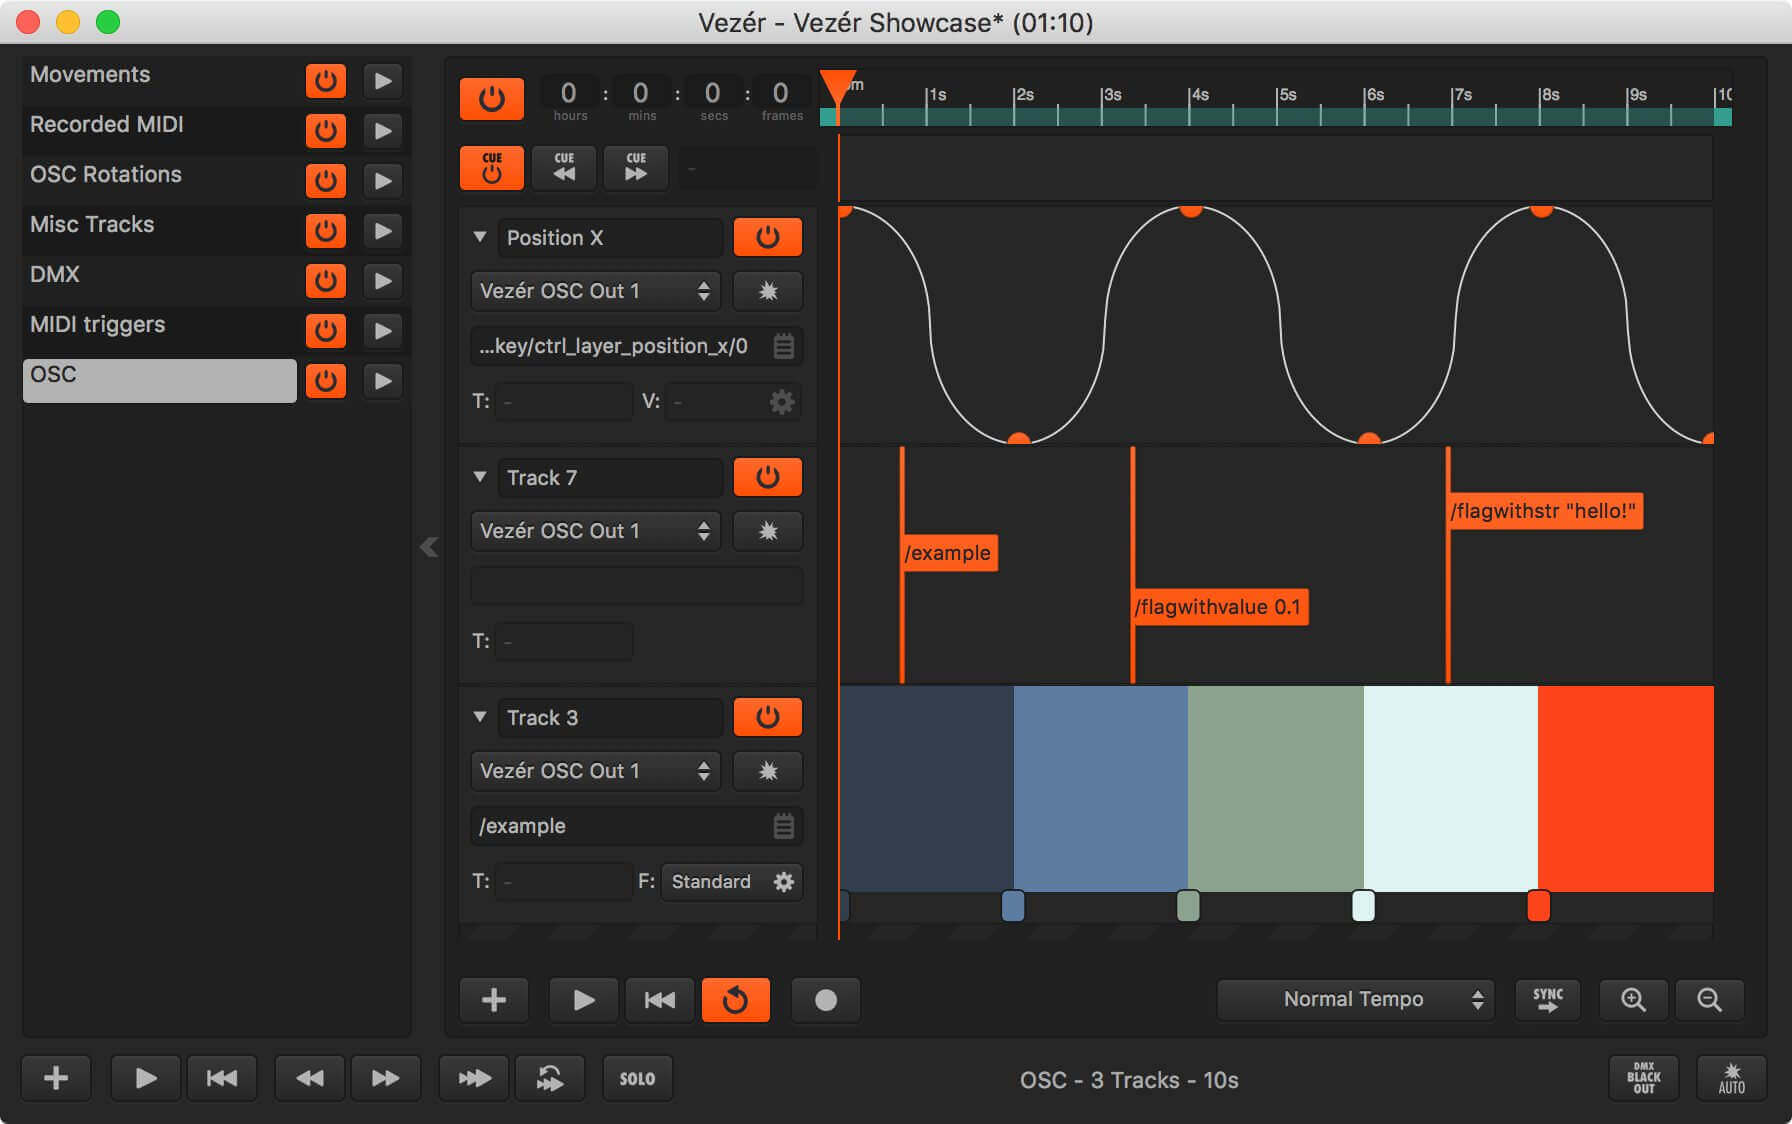The width and height of the screenshot is (1792, 1124).
Task: Toggle the CUE power button
Action: coord(491,167)
